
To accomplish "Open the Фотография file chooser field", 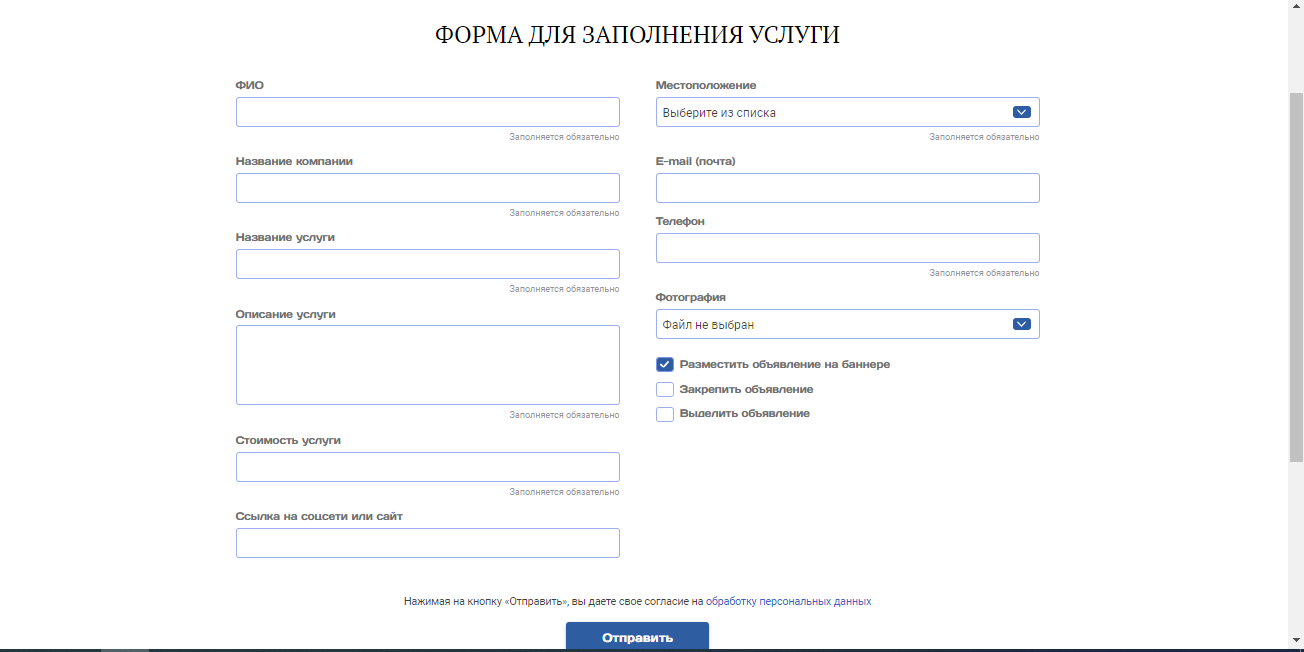I will click(848, 324).
